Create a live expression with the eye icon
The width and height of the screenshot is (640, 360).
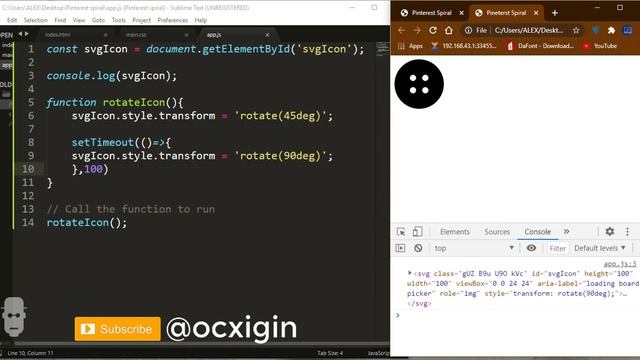click(x=531, y=248)
